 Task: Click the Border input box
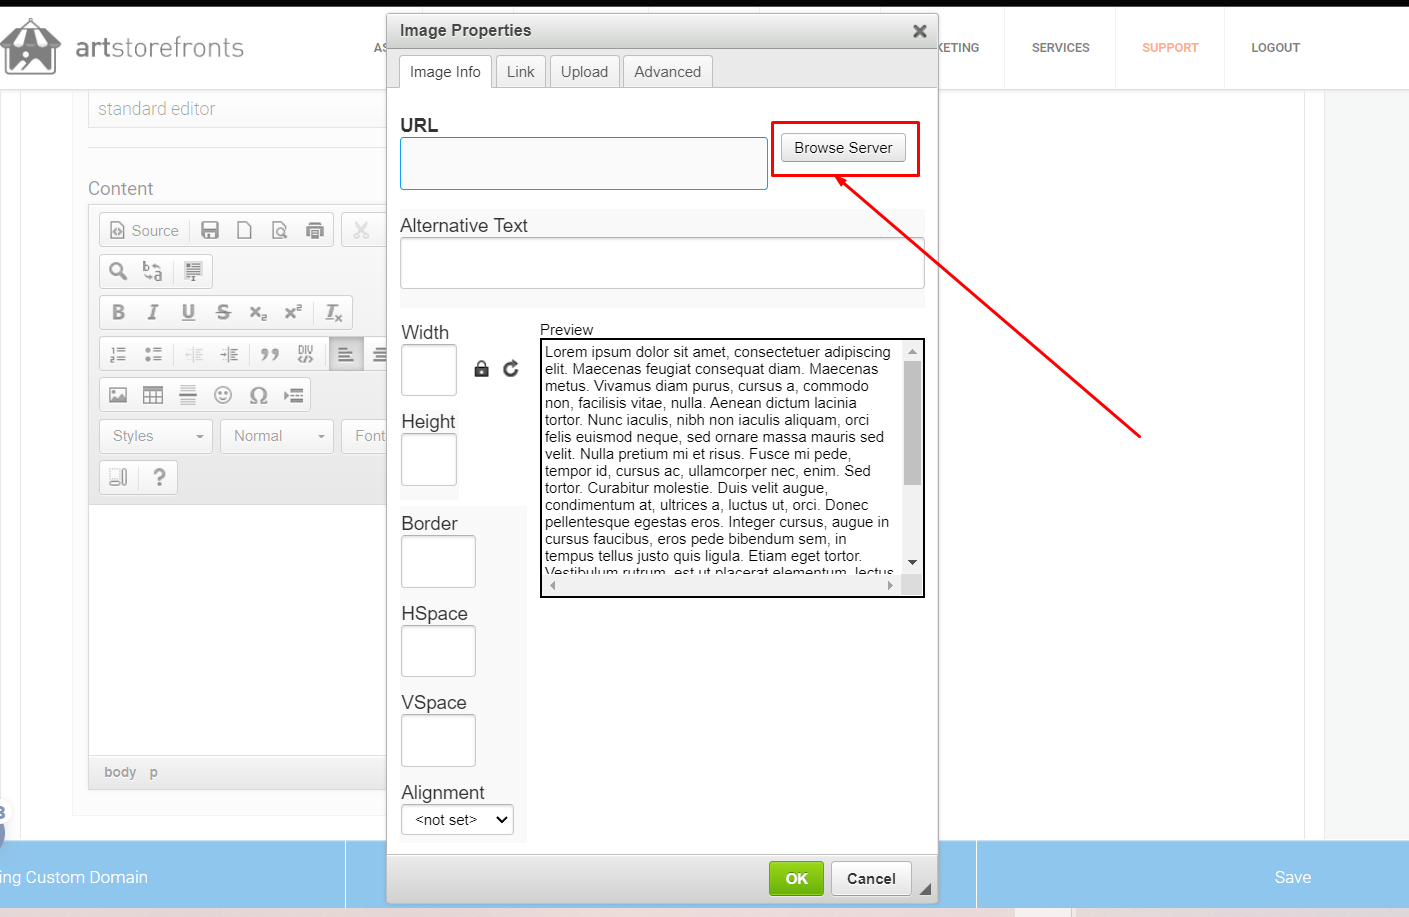[x=438, y=562]
